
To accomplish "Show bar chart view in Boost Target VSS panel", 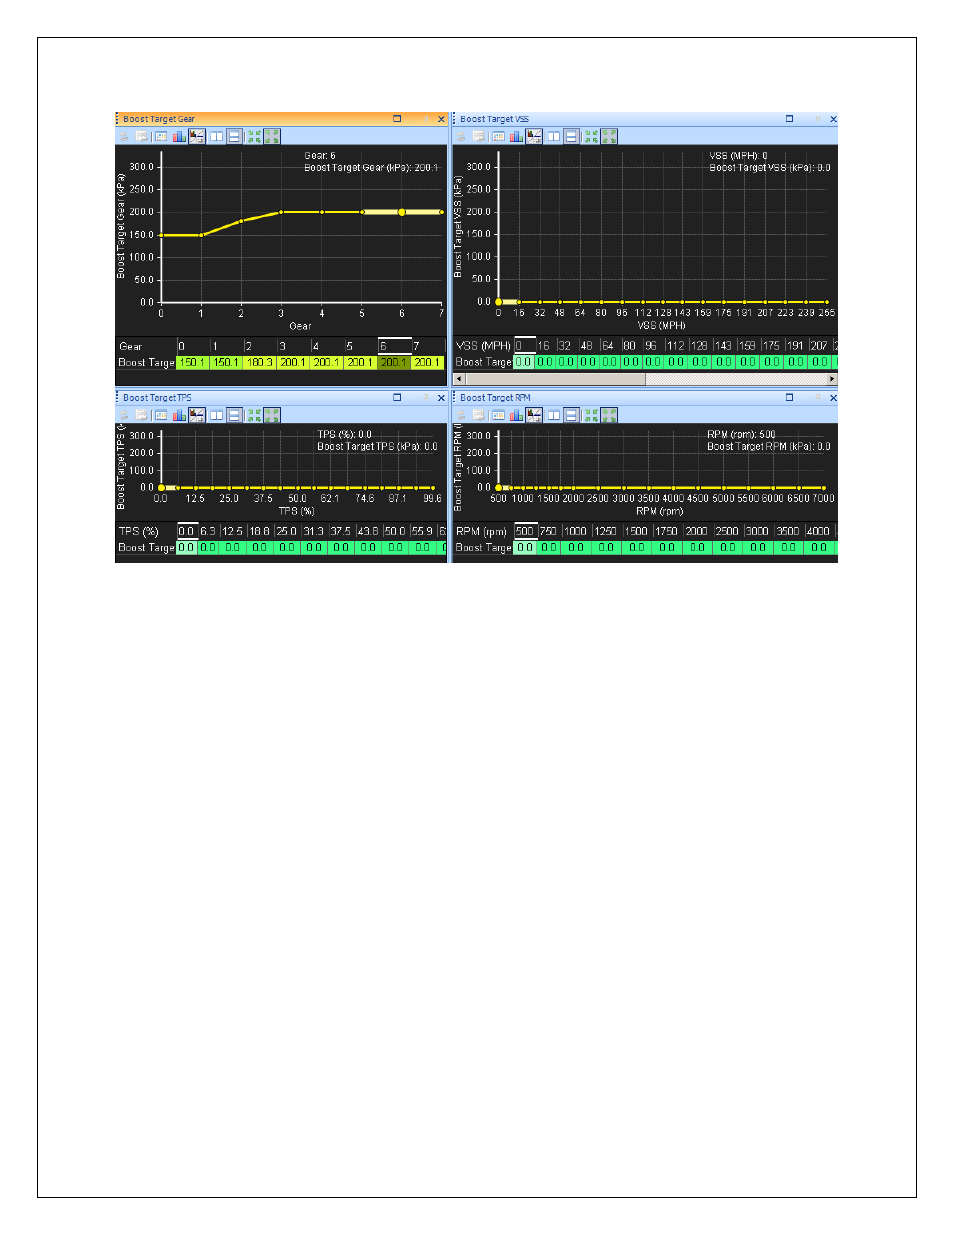I will click(516, 136).
